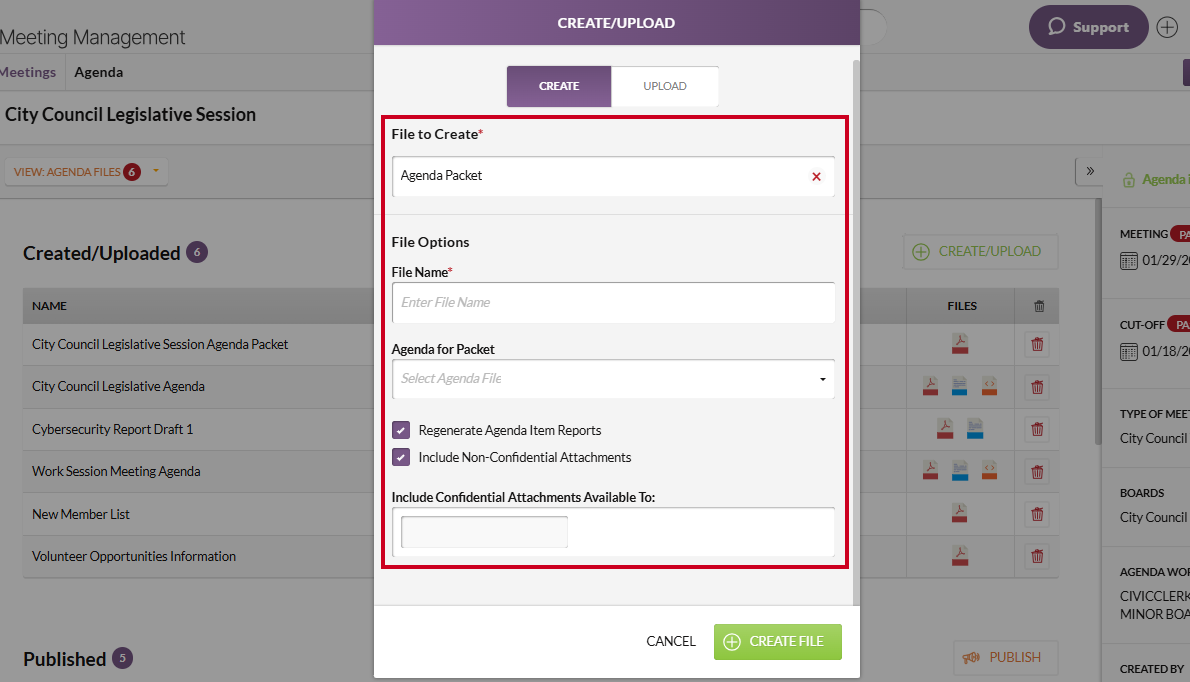Viewport: 1190px width, 682px height.
Task: Open PDF of Volunteer Opportunities Information
Action: [960, 556]
